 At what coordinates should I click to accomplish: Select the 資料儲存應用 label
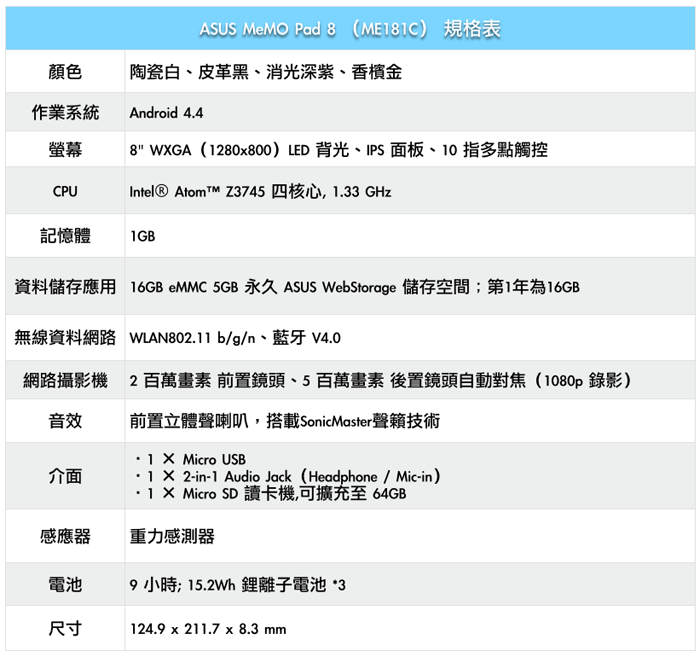65,287
